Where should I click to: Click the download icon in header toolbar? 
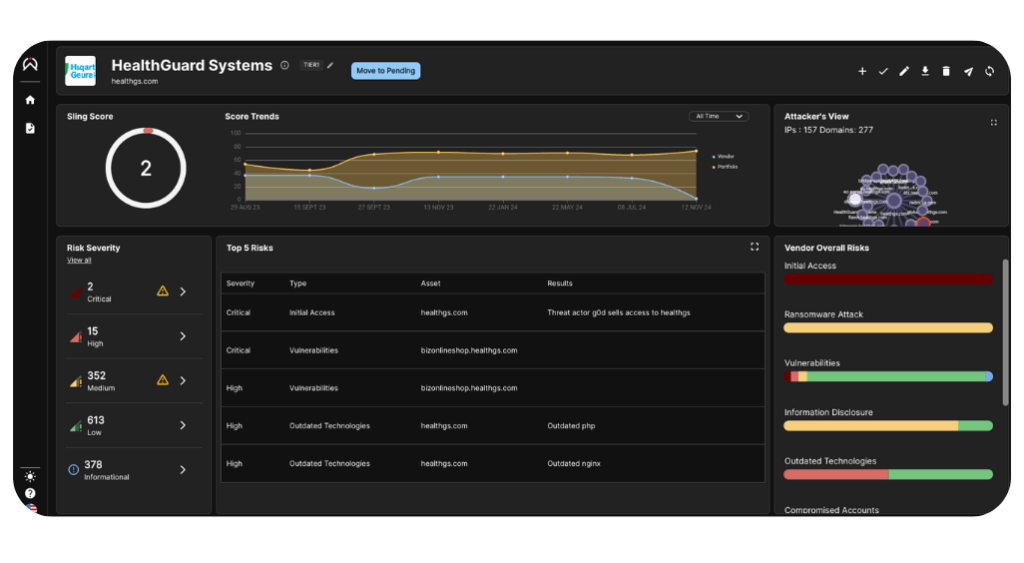tap(925, 71)
